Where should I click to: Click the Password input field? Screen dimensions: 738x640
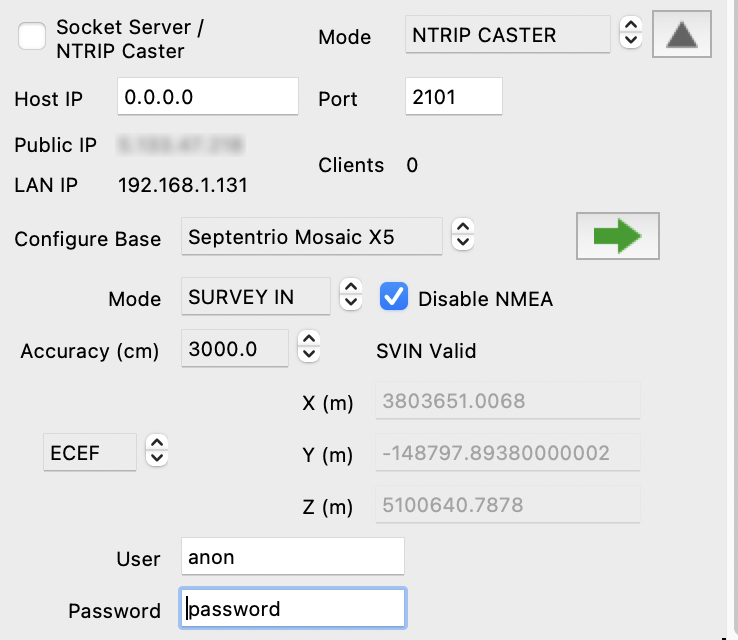pos(294,609)
